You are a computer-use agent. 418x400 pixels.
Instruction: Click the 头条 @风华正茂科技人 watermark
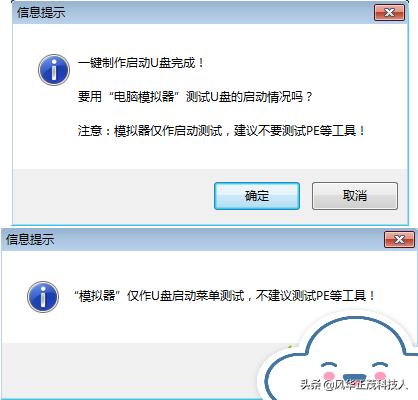point(354,385)
